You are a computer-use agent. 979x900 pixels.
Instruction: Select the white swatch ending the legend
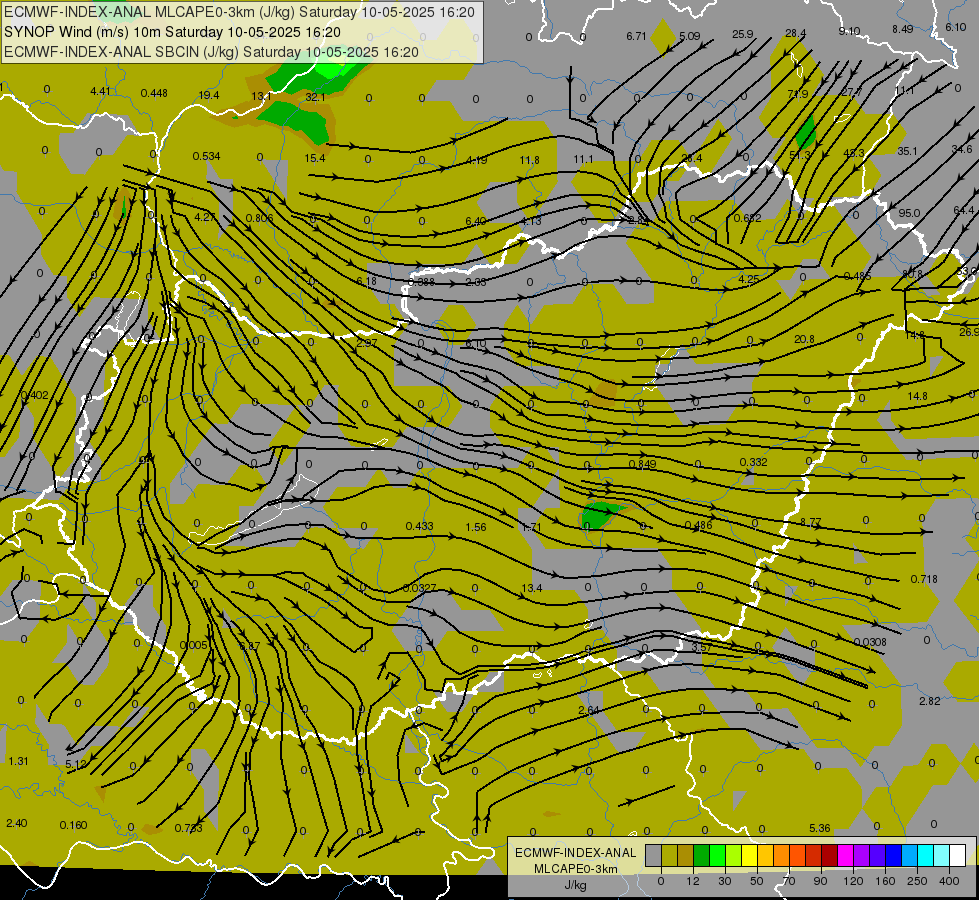click(x=958, y=855)
